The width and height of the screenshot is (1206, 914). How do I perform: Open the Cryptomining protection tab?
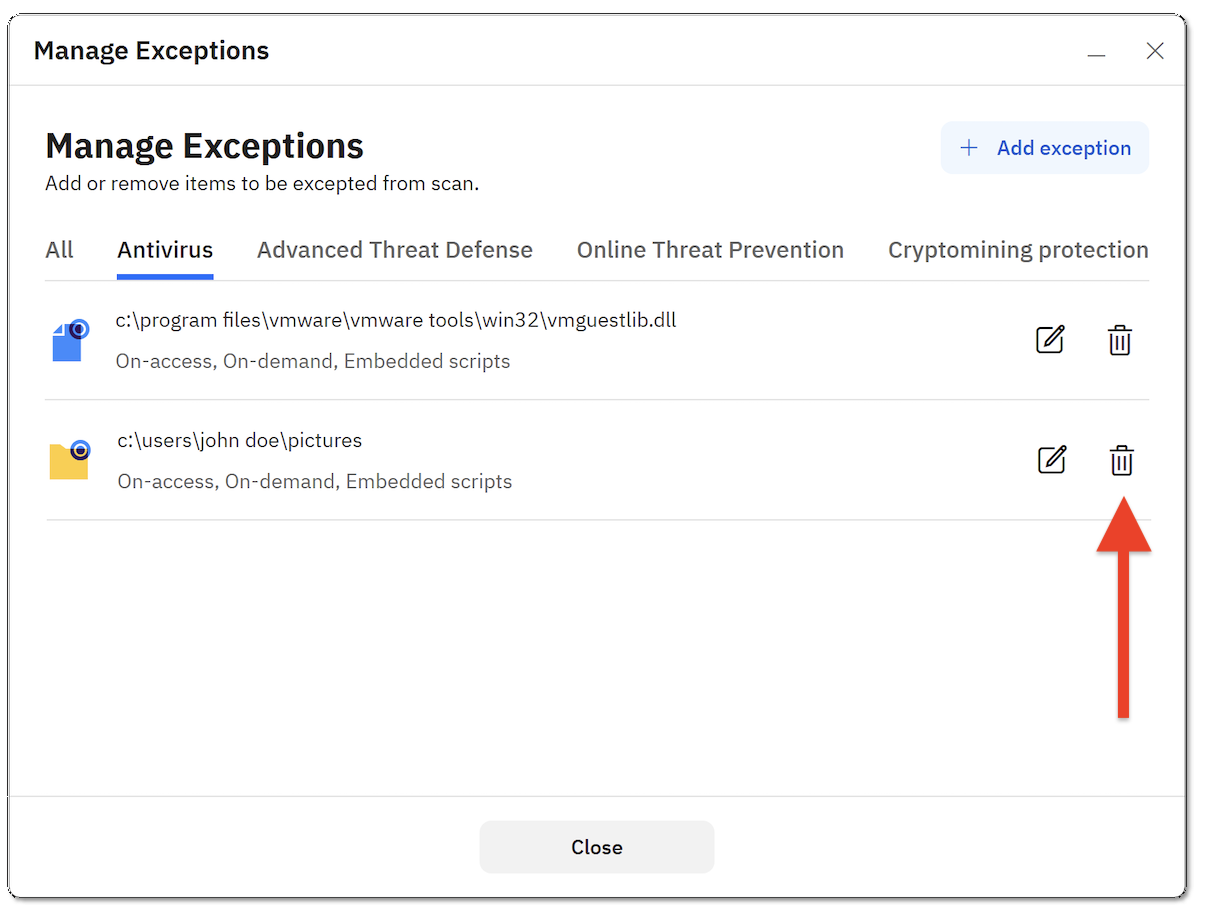[x=1017, y=250]
